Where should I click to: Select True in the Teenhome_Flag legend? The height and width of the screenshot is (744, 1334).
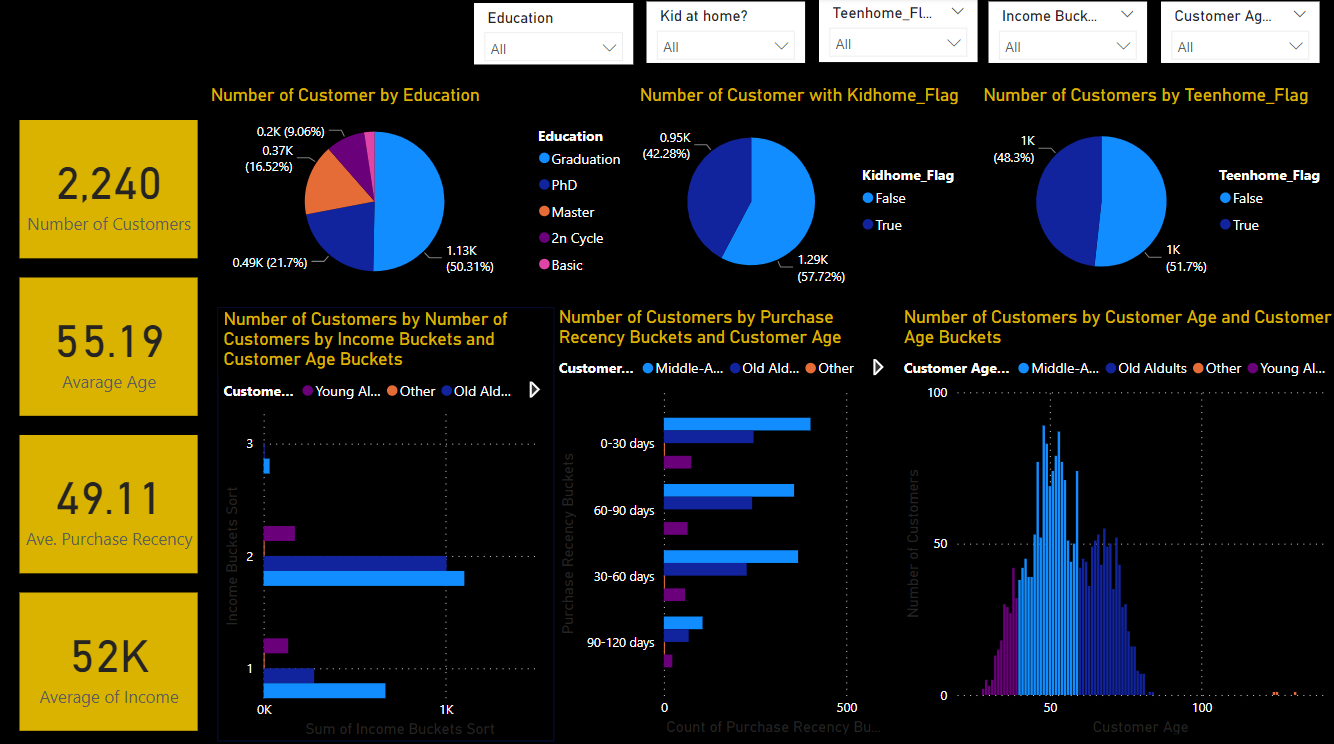(x=1239, y=225)
